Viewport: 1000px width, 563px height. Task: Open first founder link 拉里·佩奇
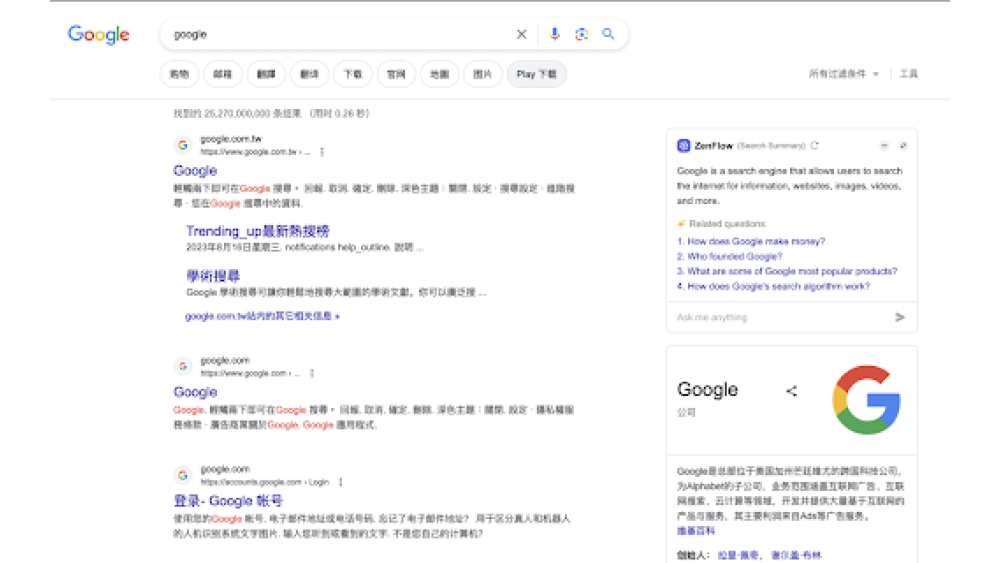[738, 555]
